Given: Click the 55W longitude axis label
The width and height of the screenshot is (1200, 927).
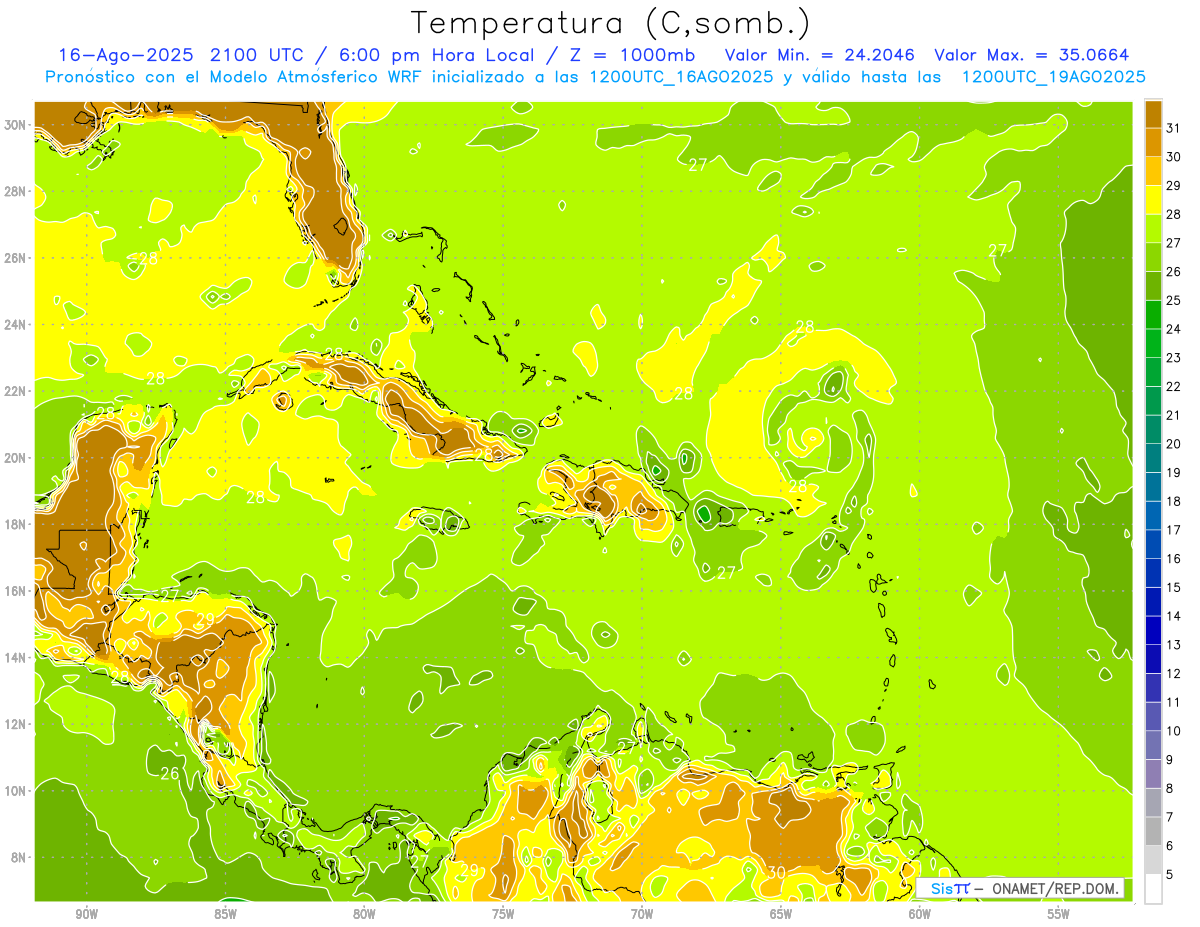Looking at the screenshot, I should (1059, 913).
